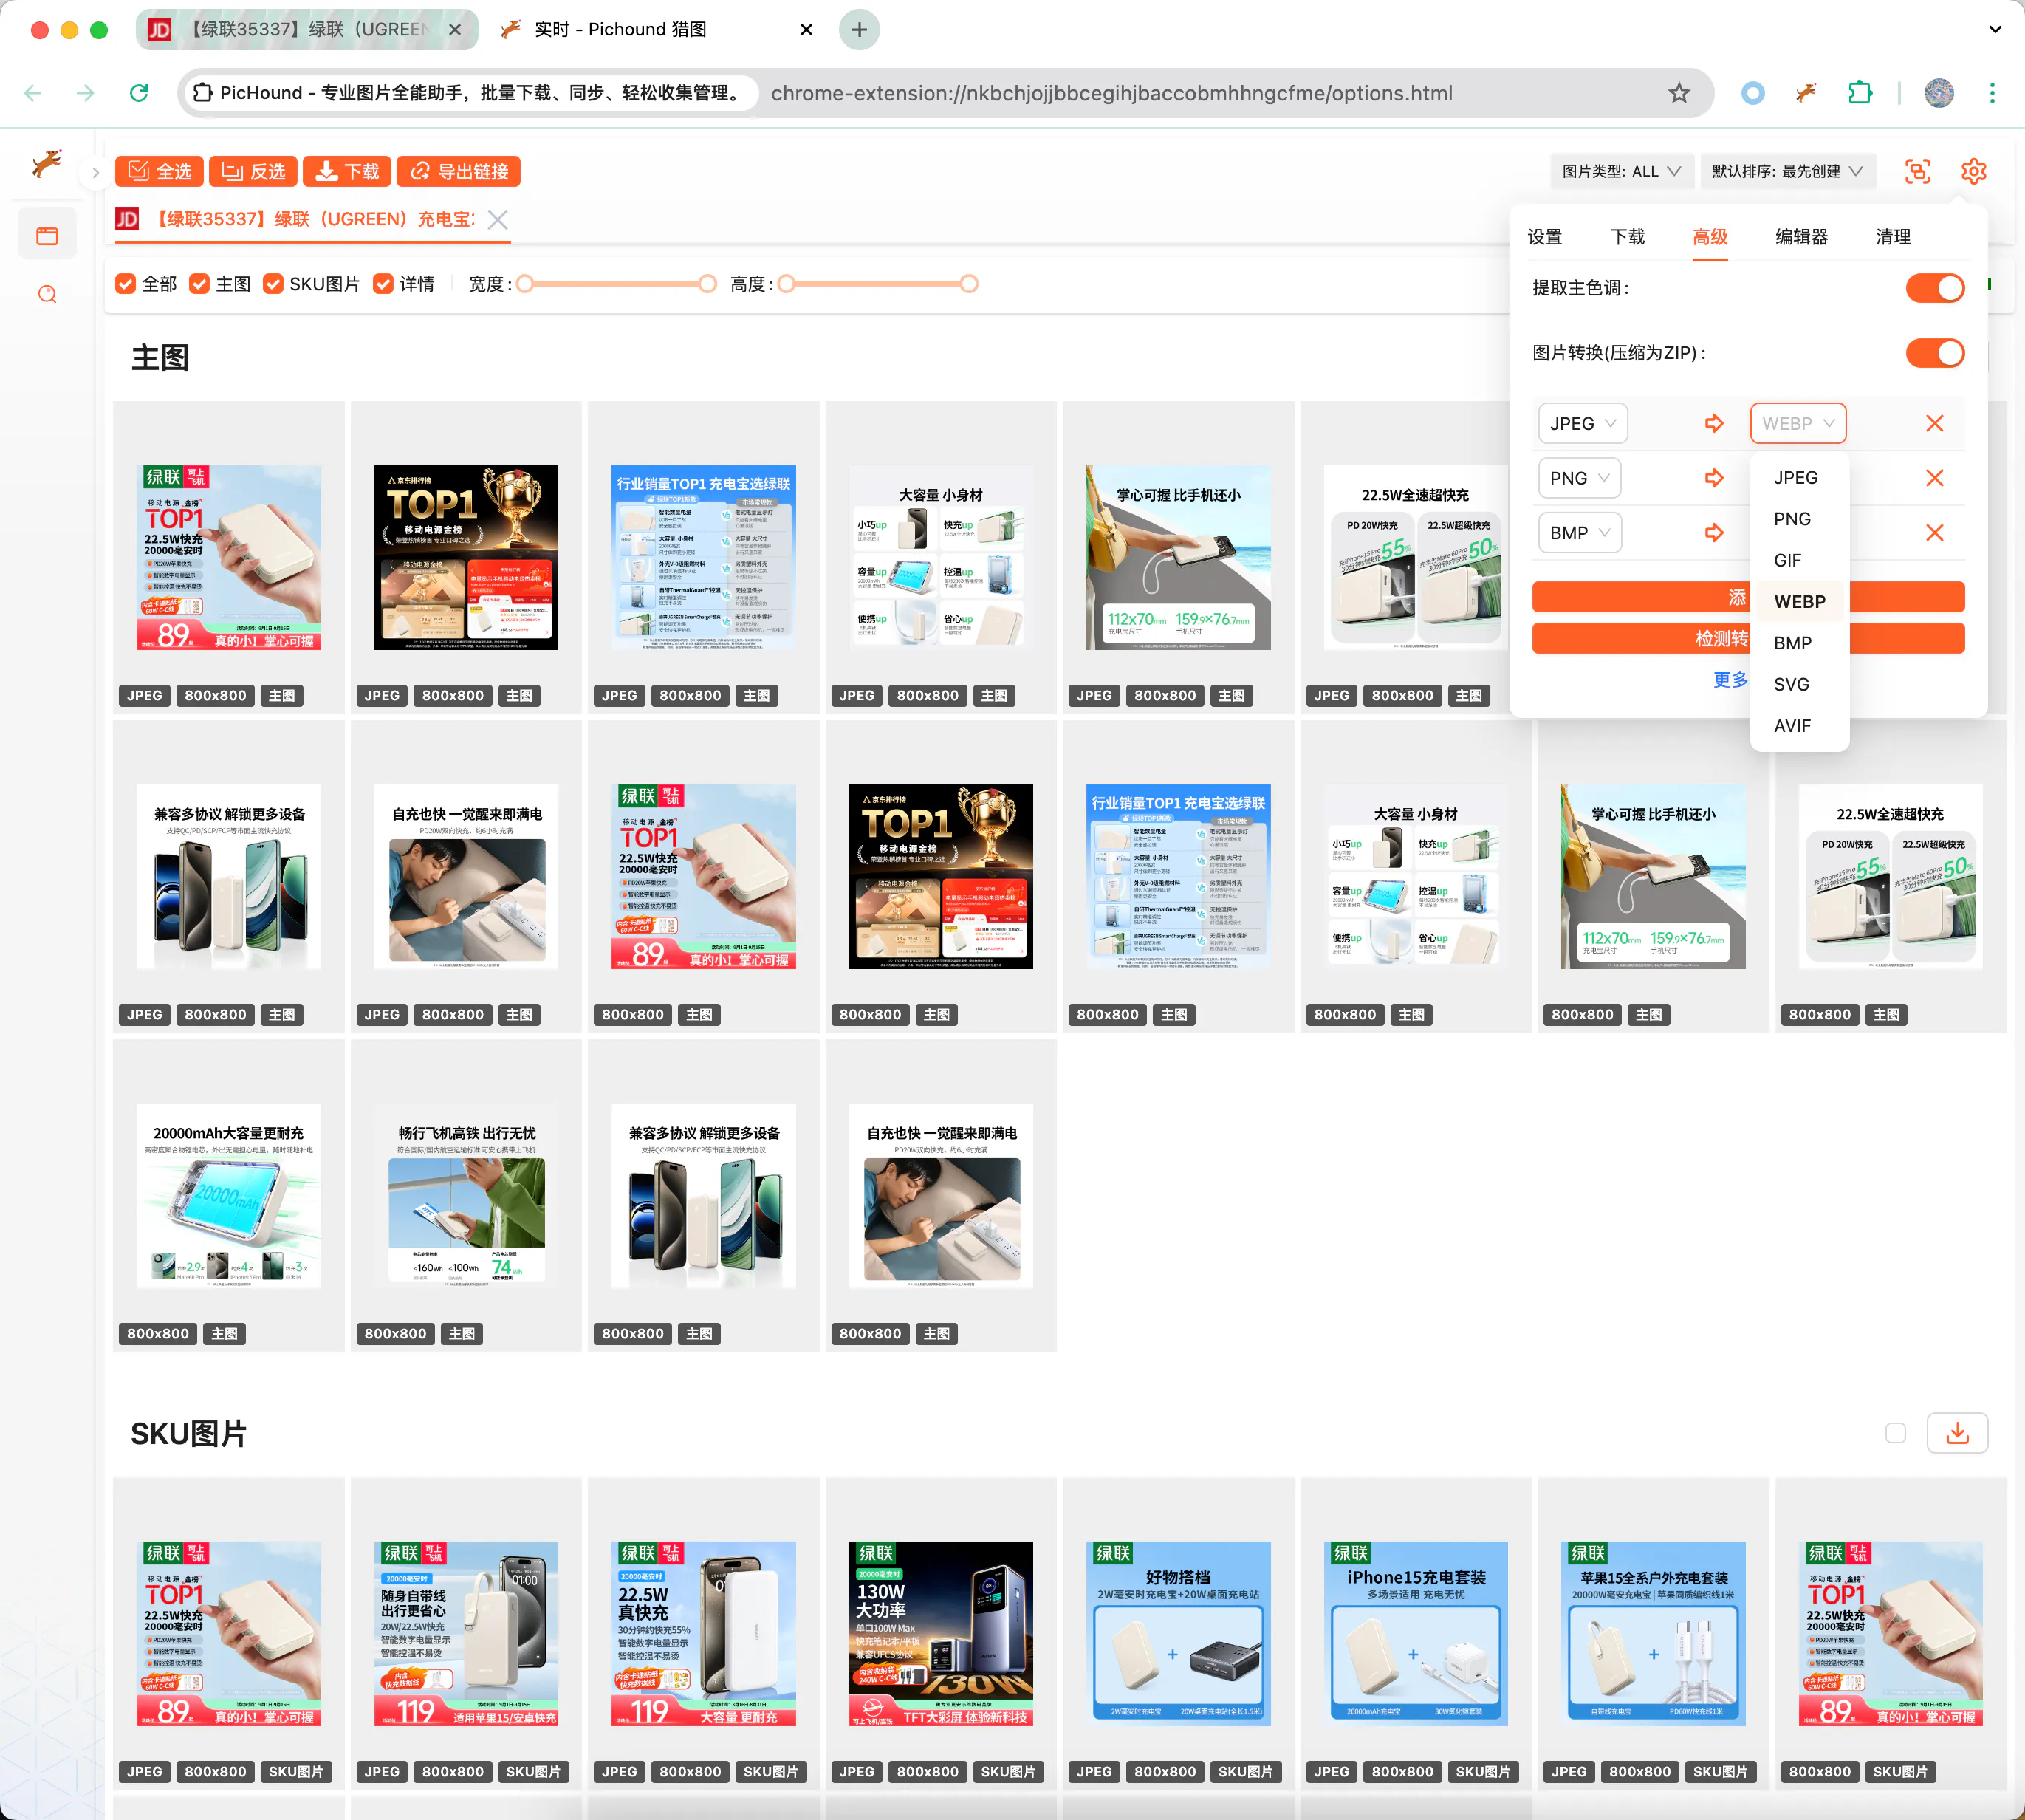The height and width of the screenshot is (1820, 2025).
Task: Click the sidebar window panel icon
Action: (47, 236)
